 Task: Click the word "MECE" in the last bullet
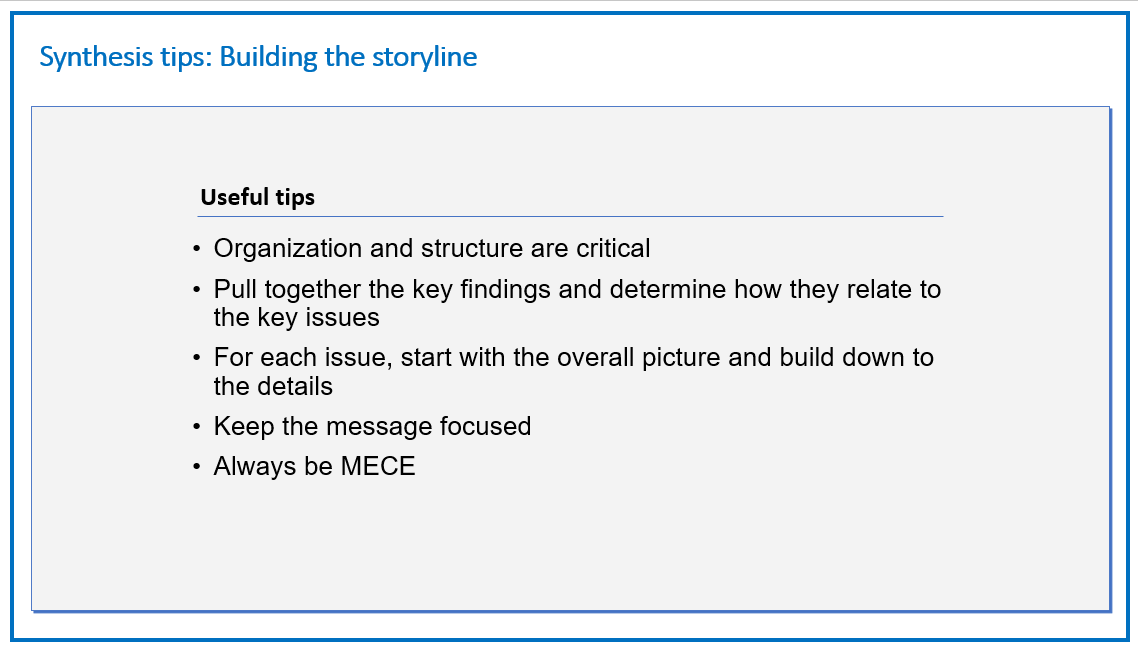click(x=378, y=466)
